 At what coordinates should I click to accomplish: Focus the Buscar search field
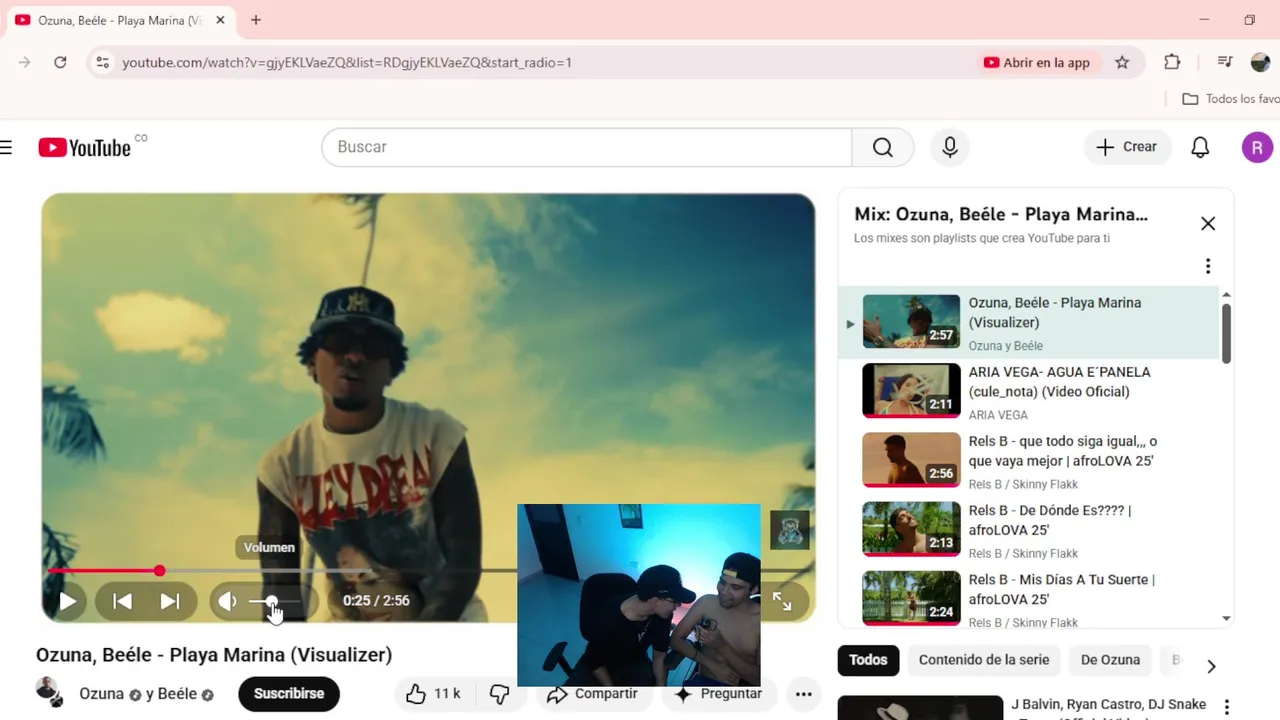click(x=587, y=147)
